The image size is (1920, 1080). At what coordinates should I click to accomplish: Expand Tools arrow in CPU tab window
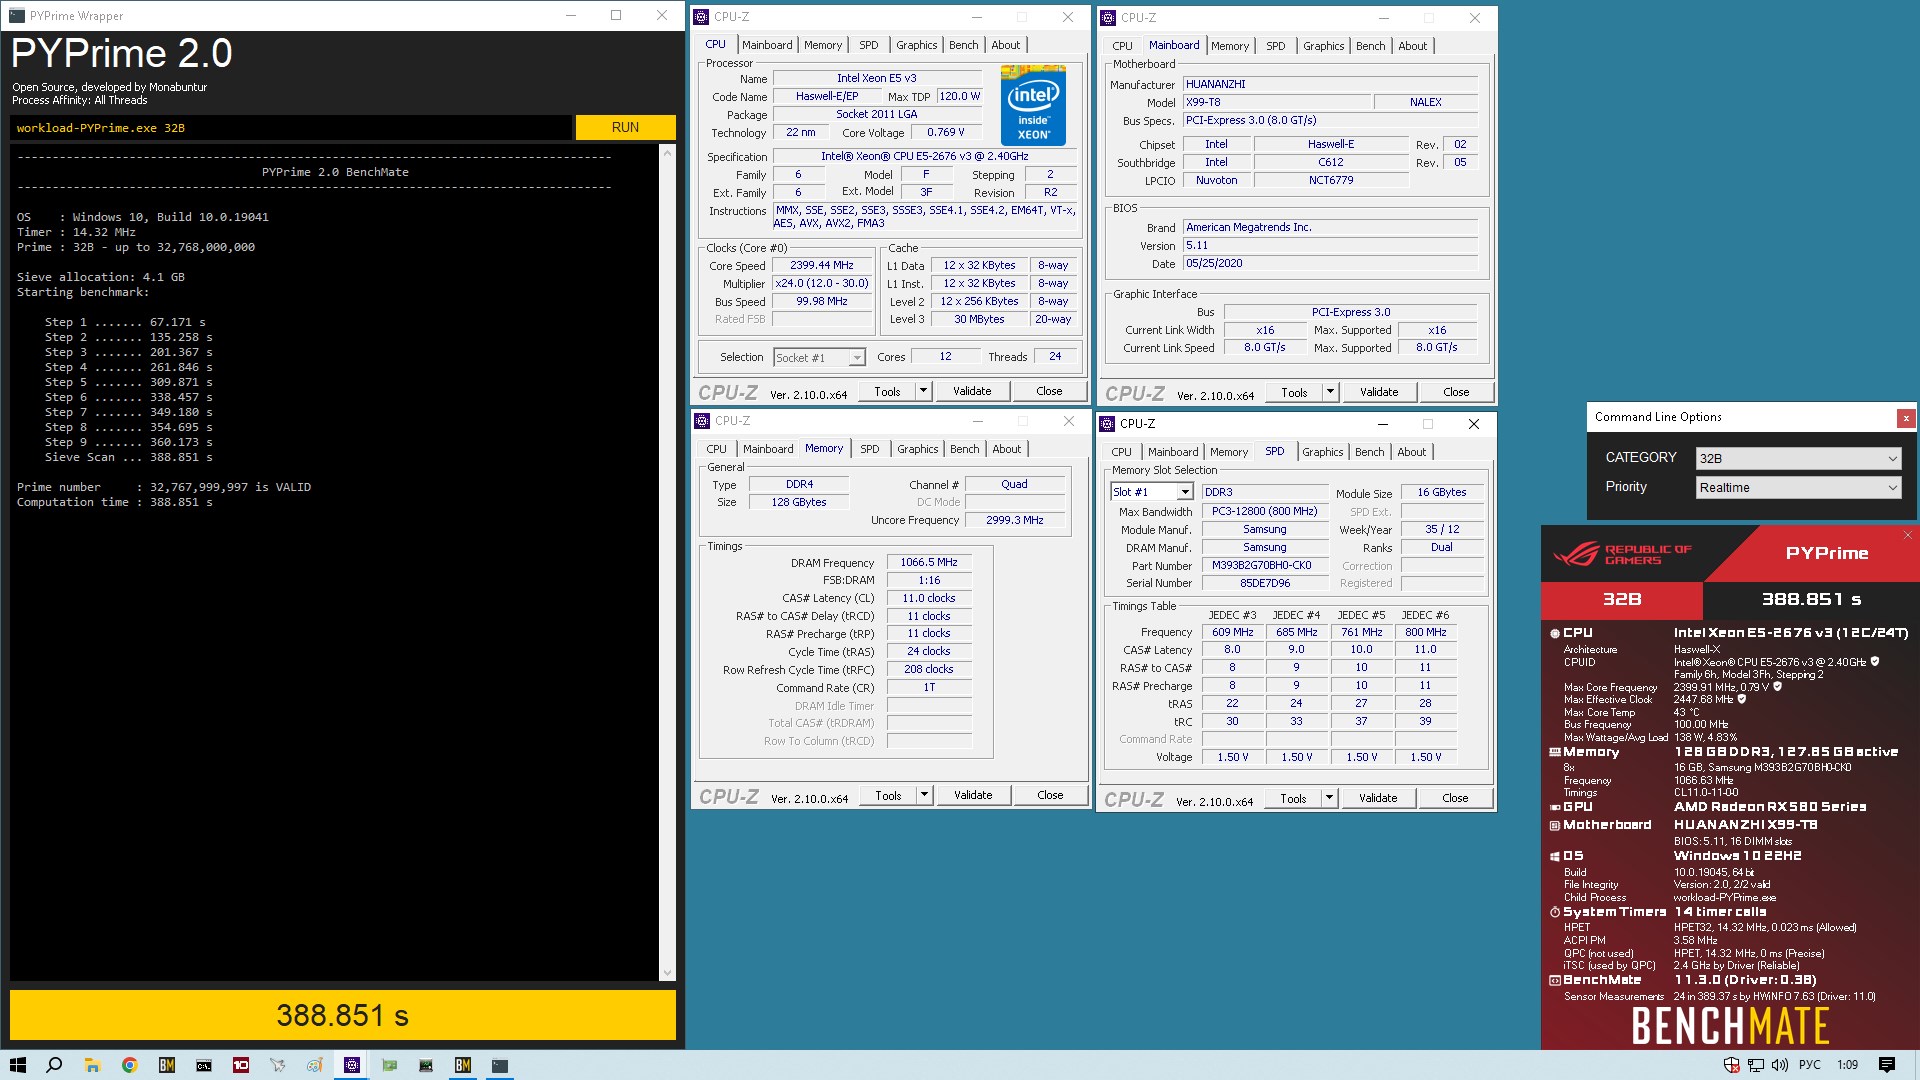click(924, 391)
